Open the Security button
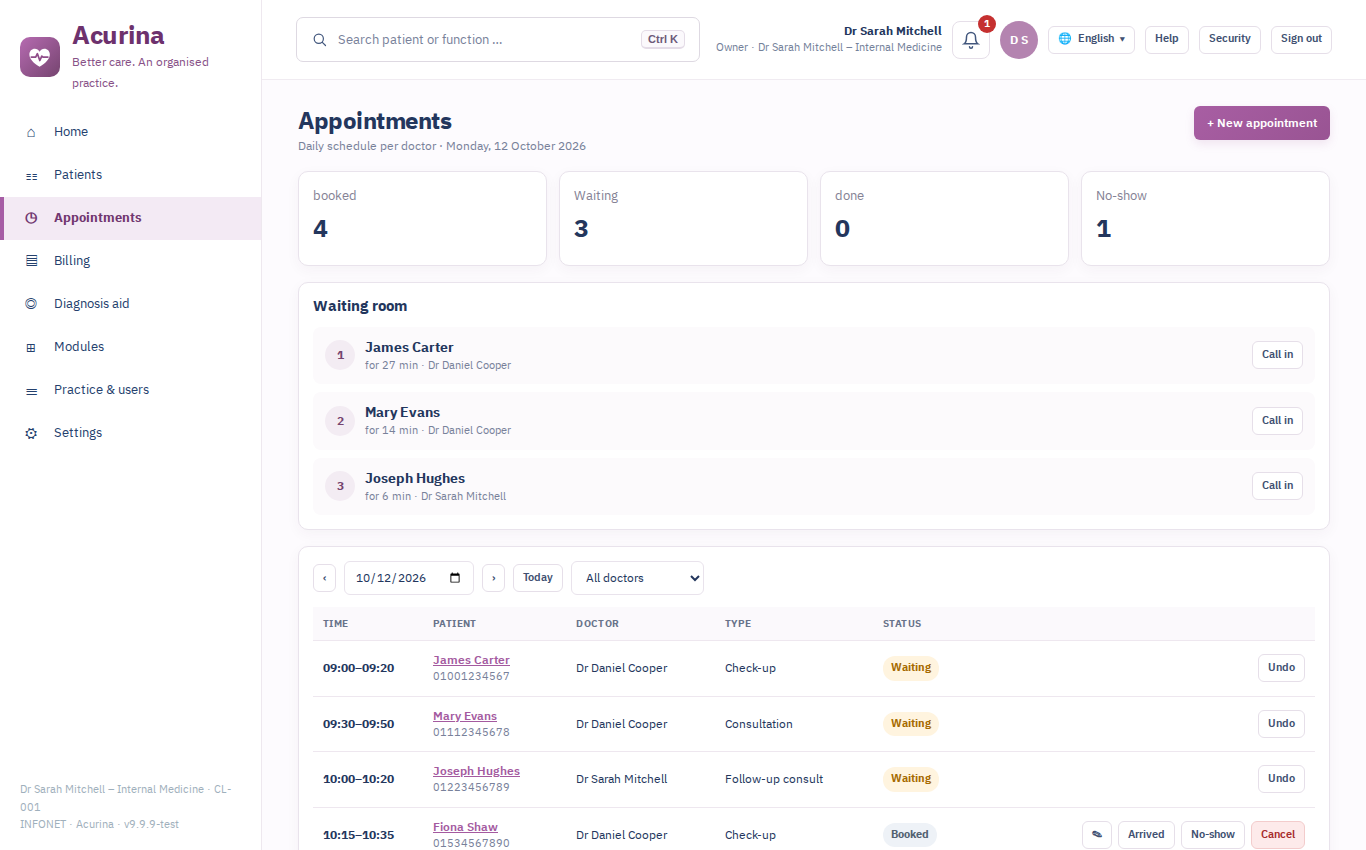This screenshot has width=1366, height=850. pos(1230,39)
